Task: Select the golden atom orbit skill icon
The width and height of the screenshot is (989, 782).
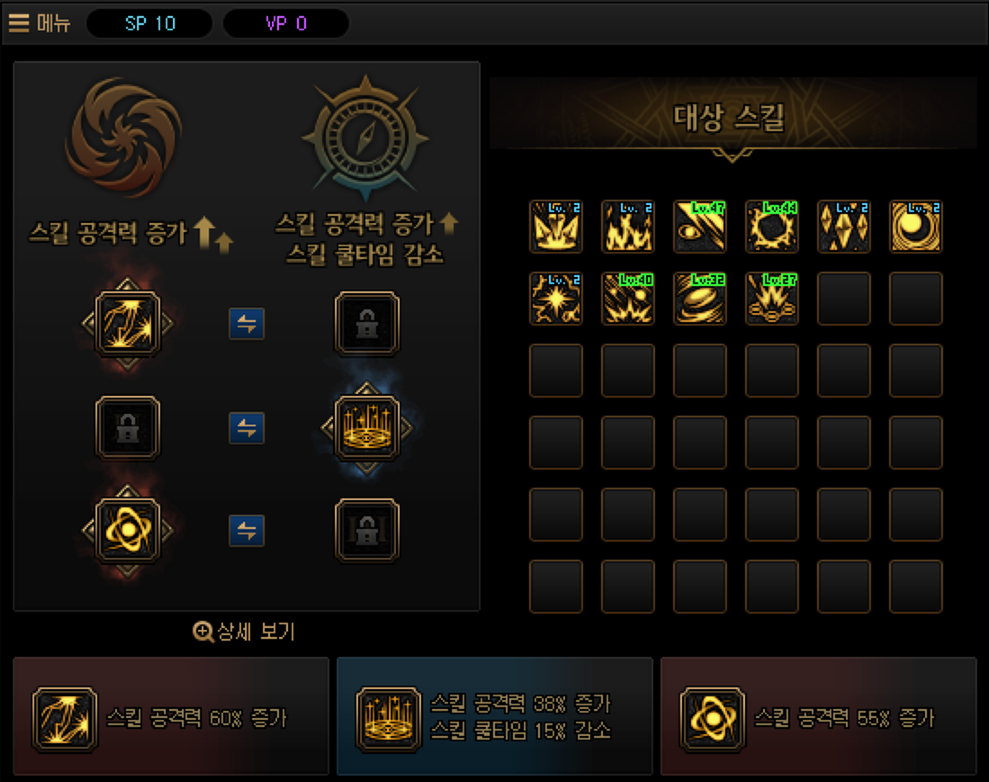Action: [x=127, y=530]
